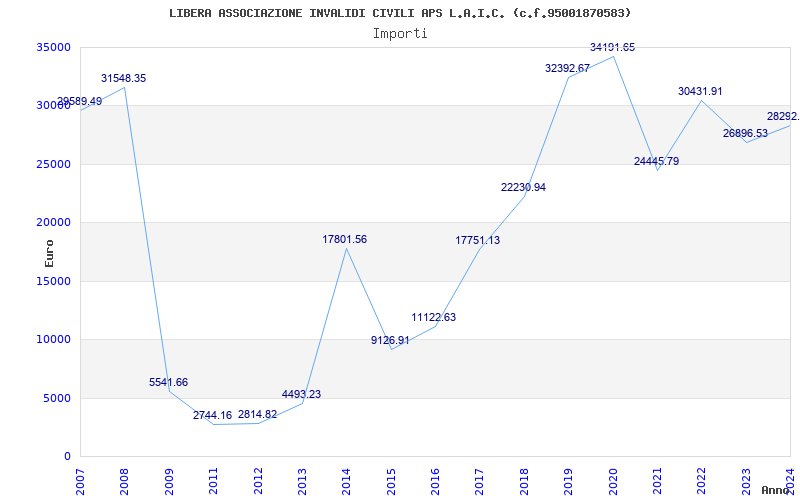Click x-axis year 2018
800x500 pixels.
pyautogui.click(x=524, y=482)
